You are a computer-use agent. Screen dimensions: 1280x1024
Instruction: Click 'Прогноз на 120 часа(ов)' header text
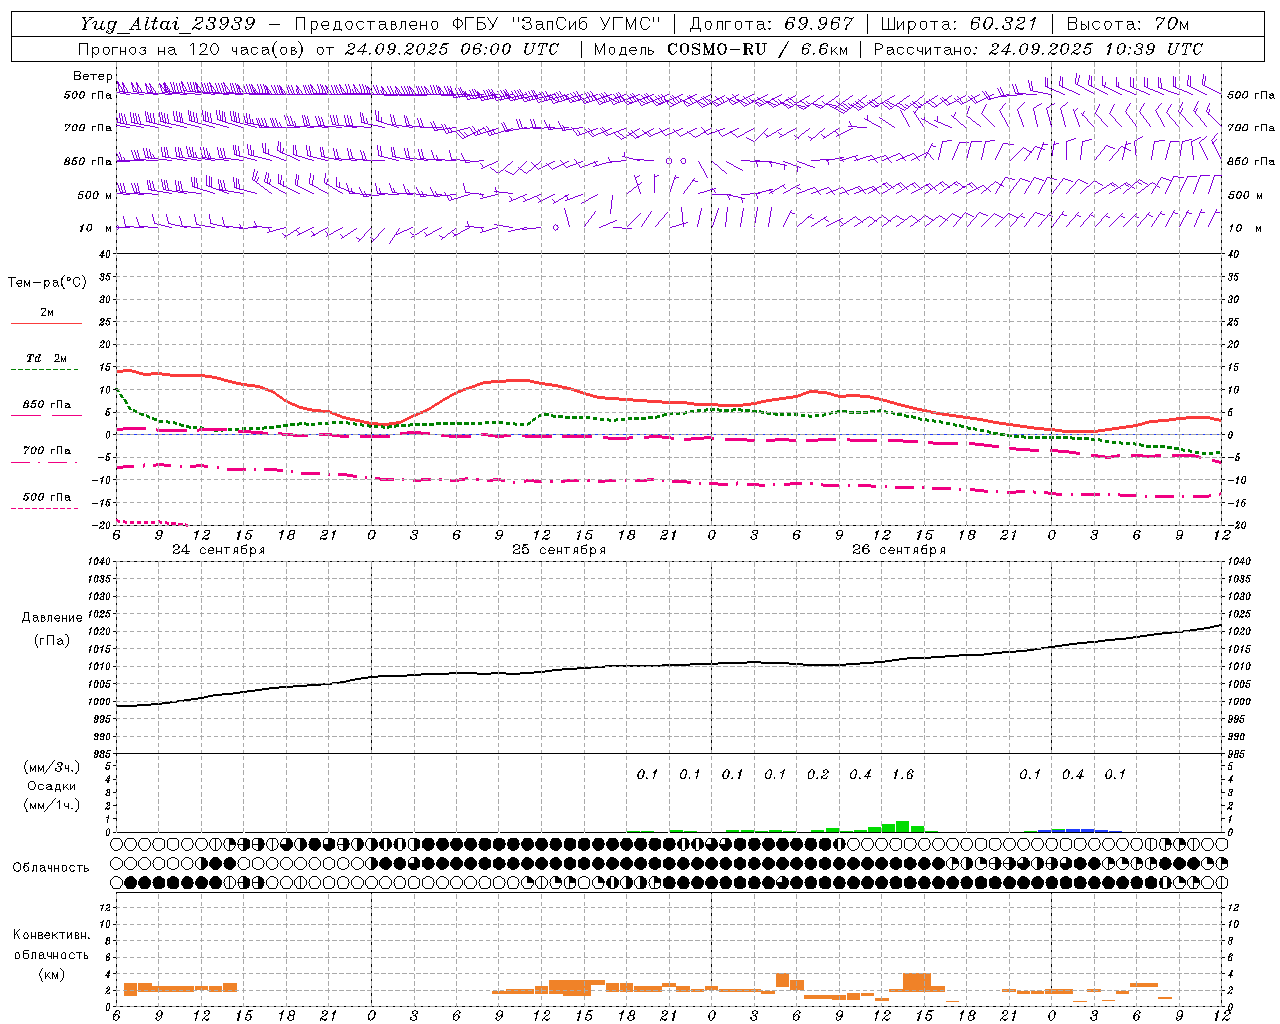pos(192,49)
